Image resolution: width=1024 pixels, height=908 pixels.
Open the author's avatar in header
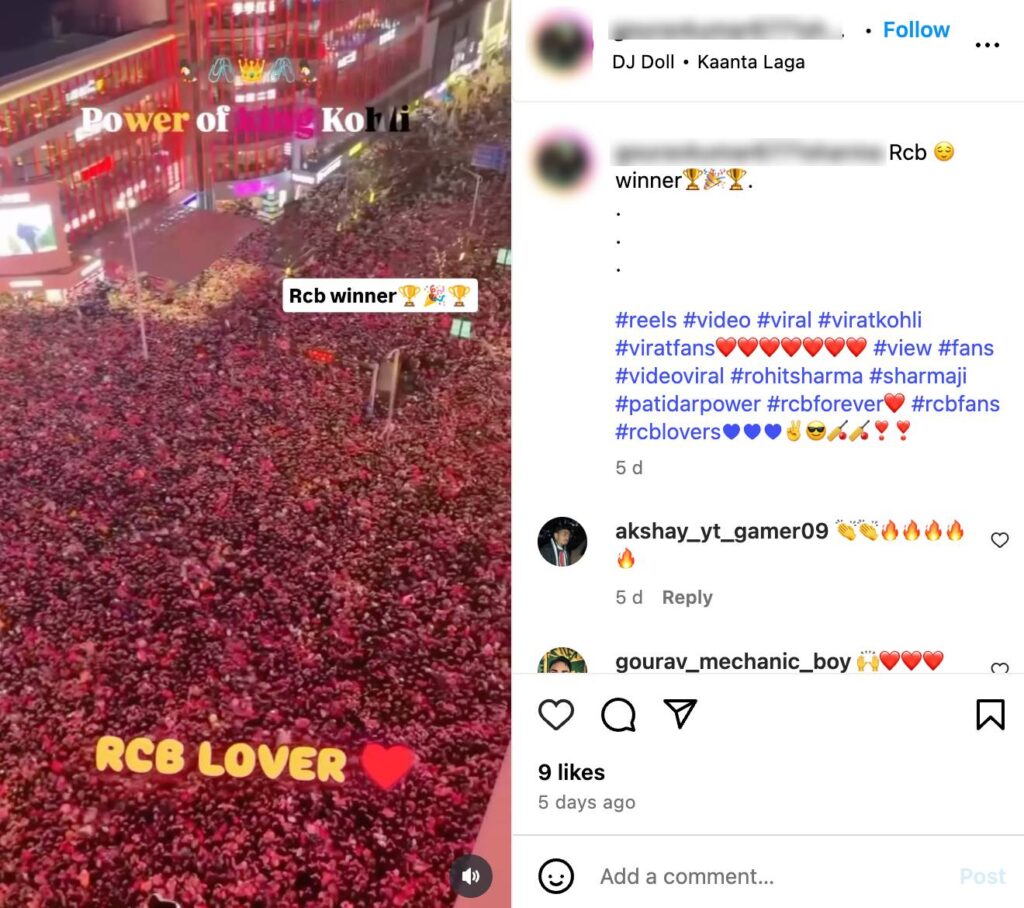[x=562, y=44]
